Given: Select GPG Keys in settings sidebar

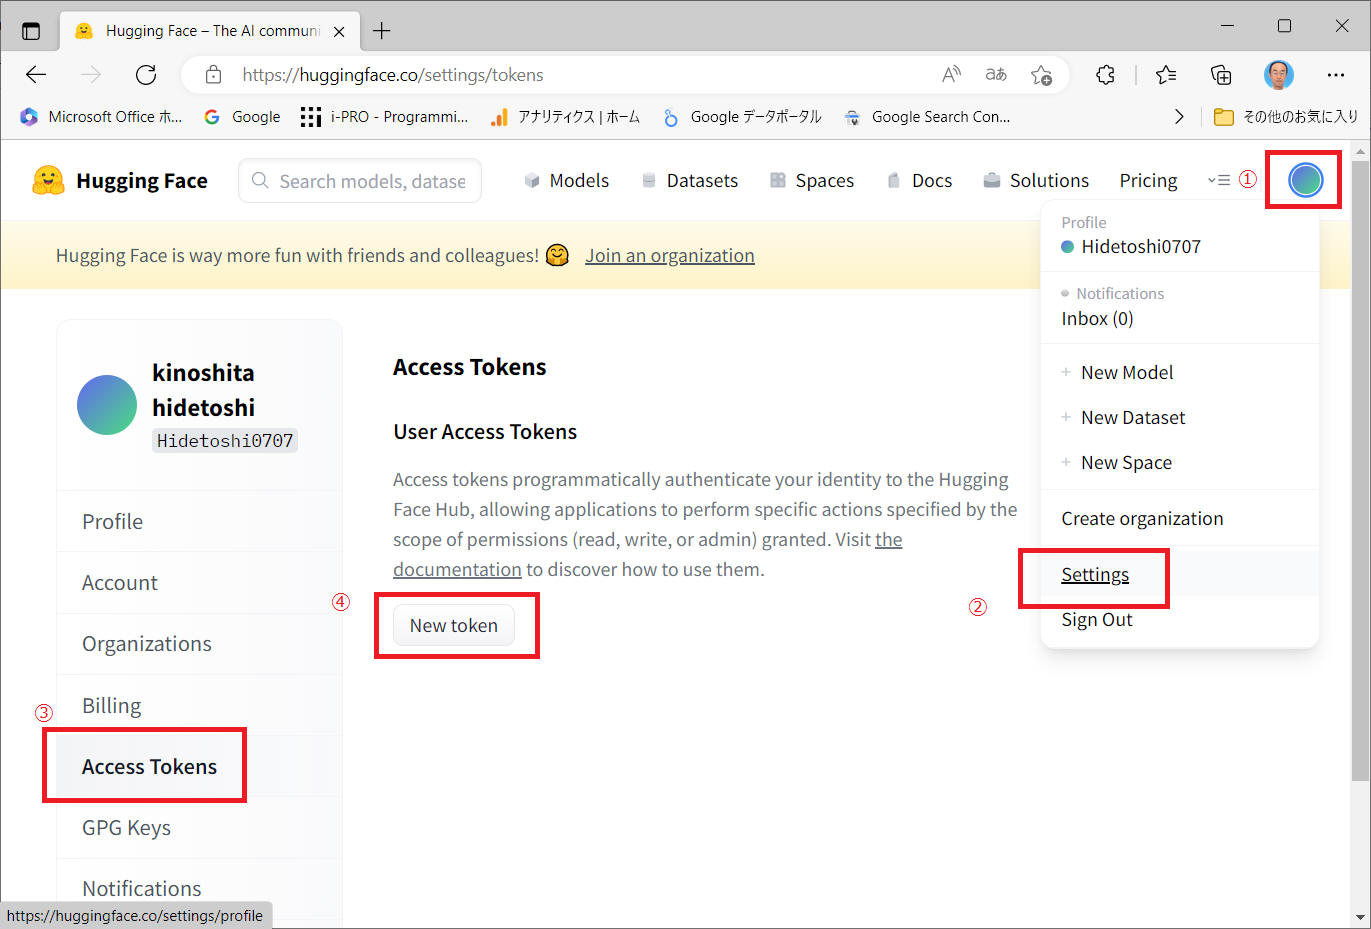Looking at the screenshot, I should coord(199,828).
